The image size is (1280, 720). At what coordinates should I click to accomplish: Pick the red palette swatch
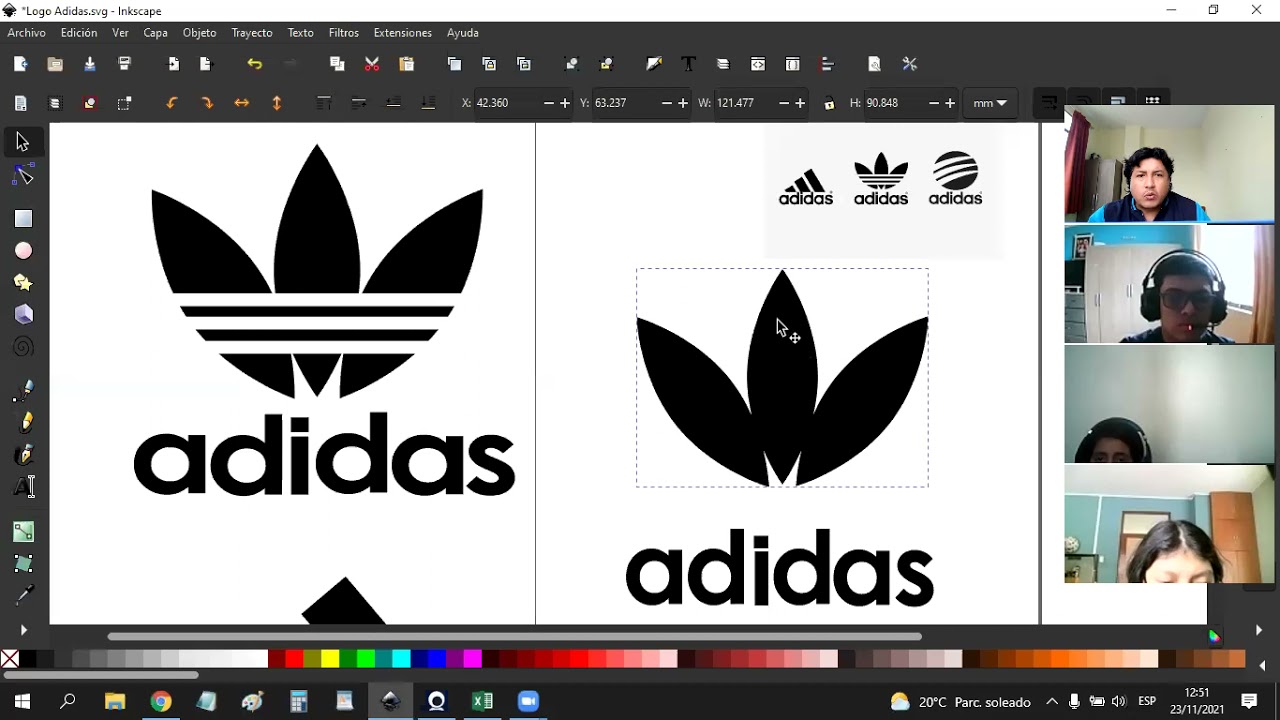(x=293, y=659)
